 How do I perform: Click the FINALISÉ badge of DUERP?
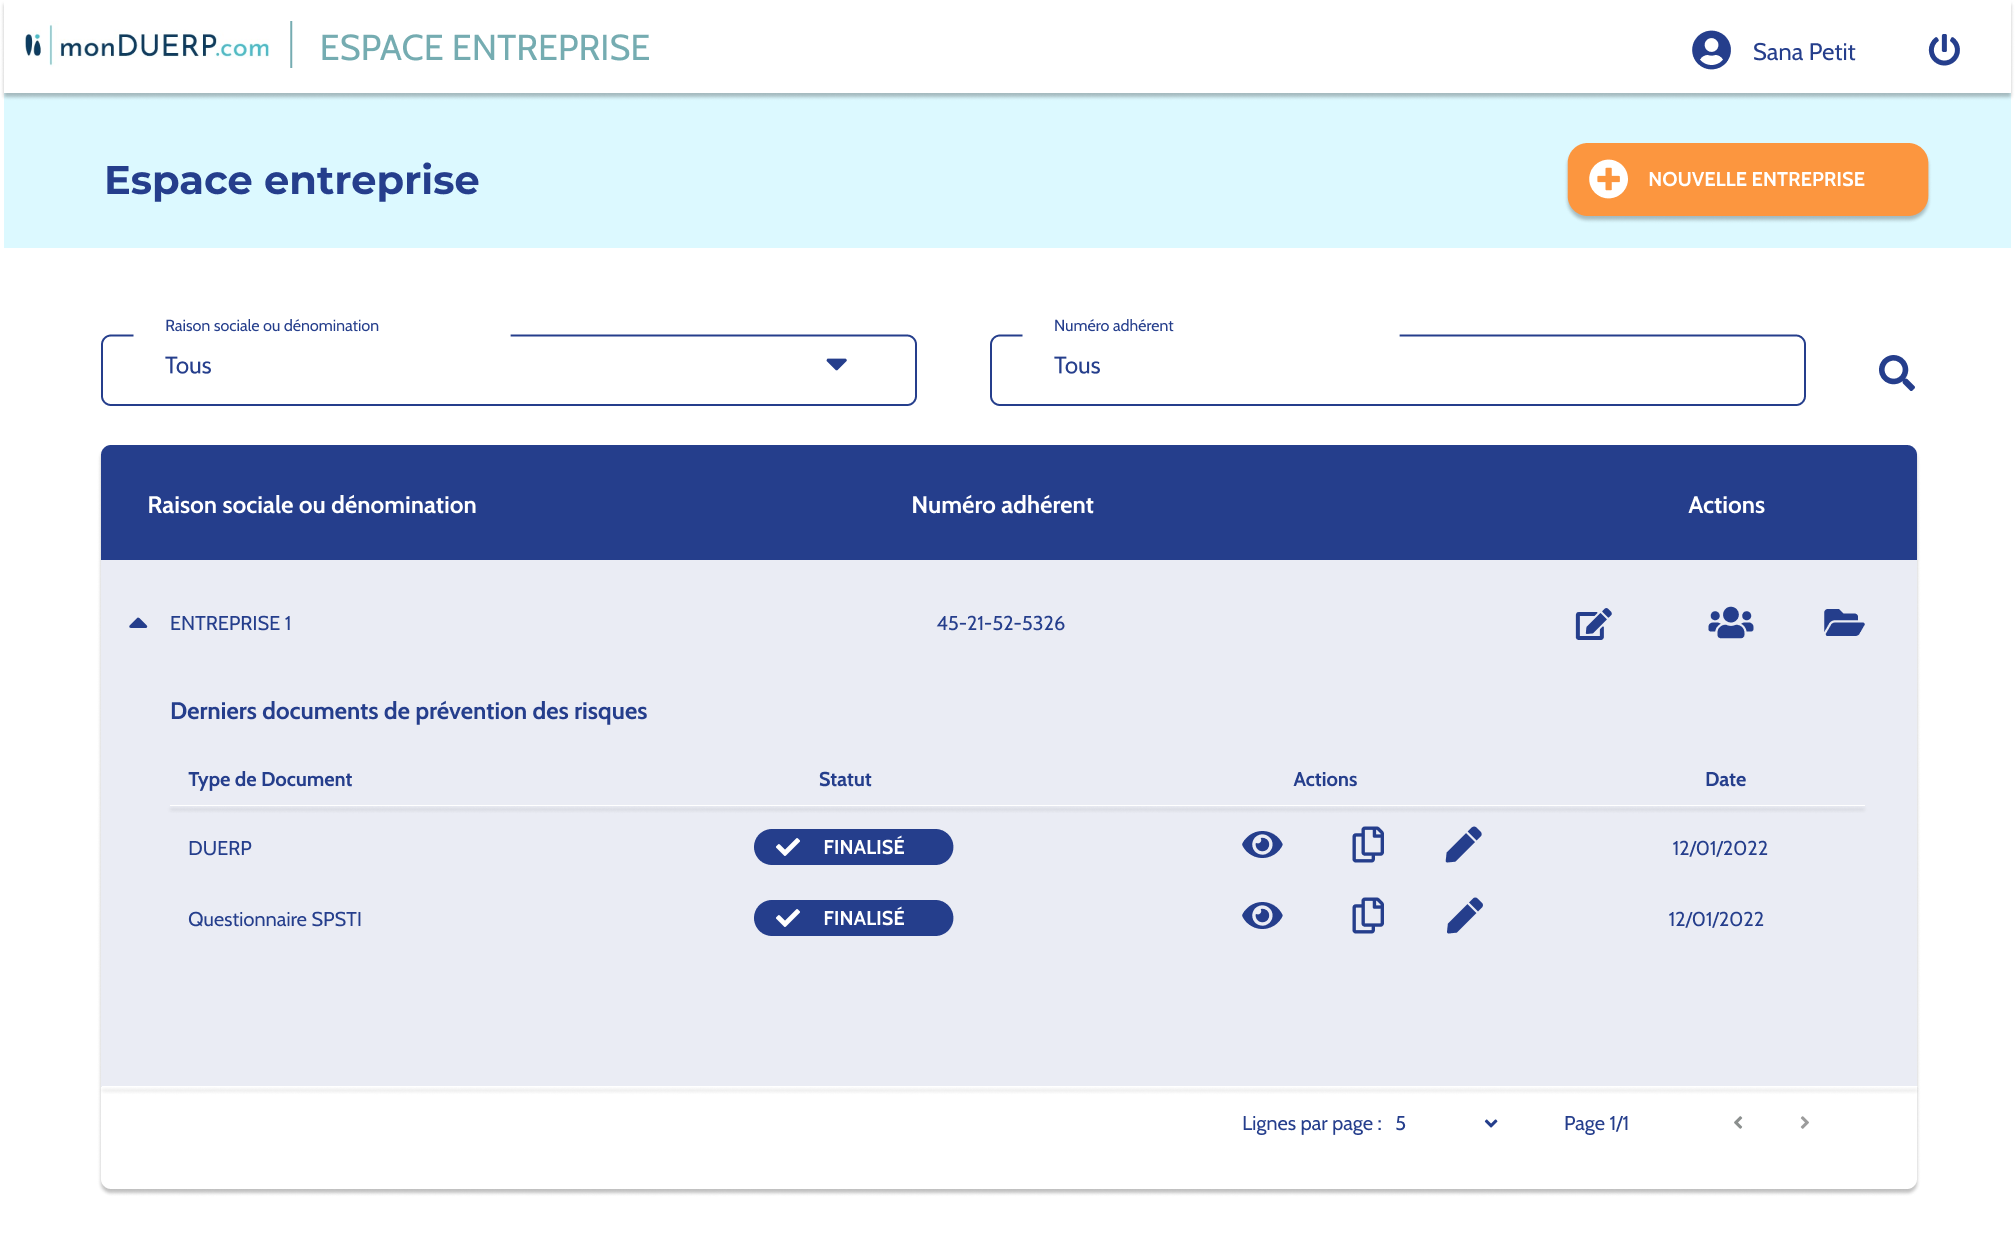point(853,847)
